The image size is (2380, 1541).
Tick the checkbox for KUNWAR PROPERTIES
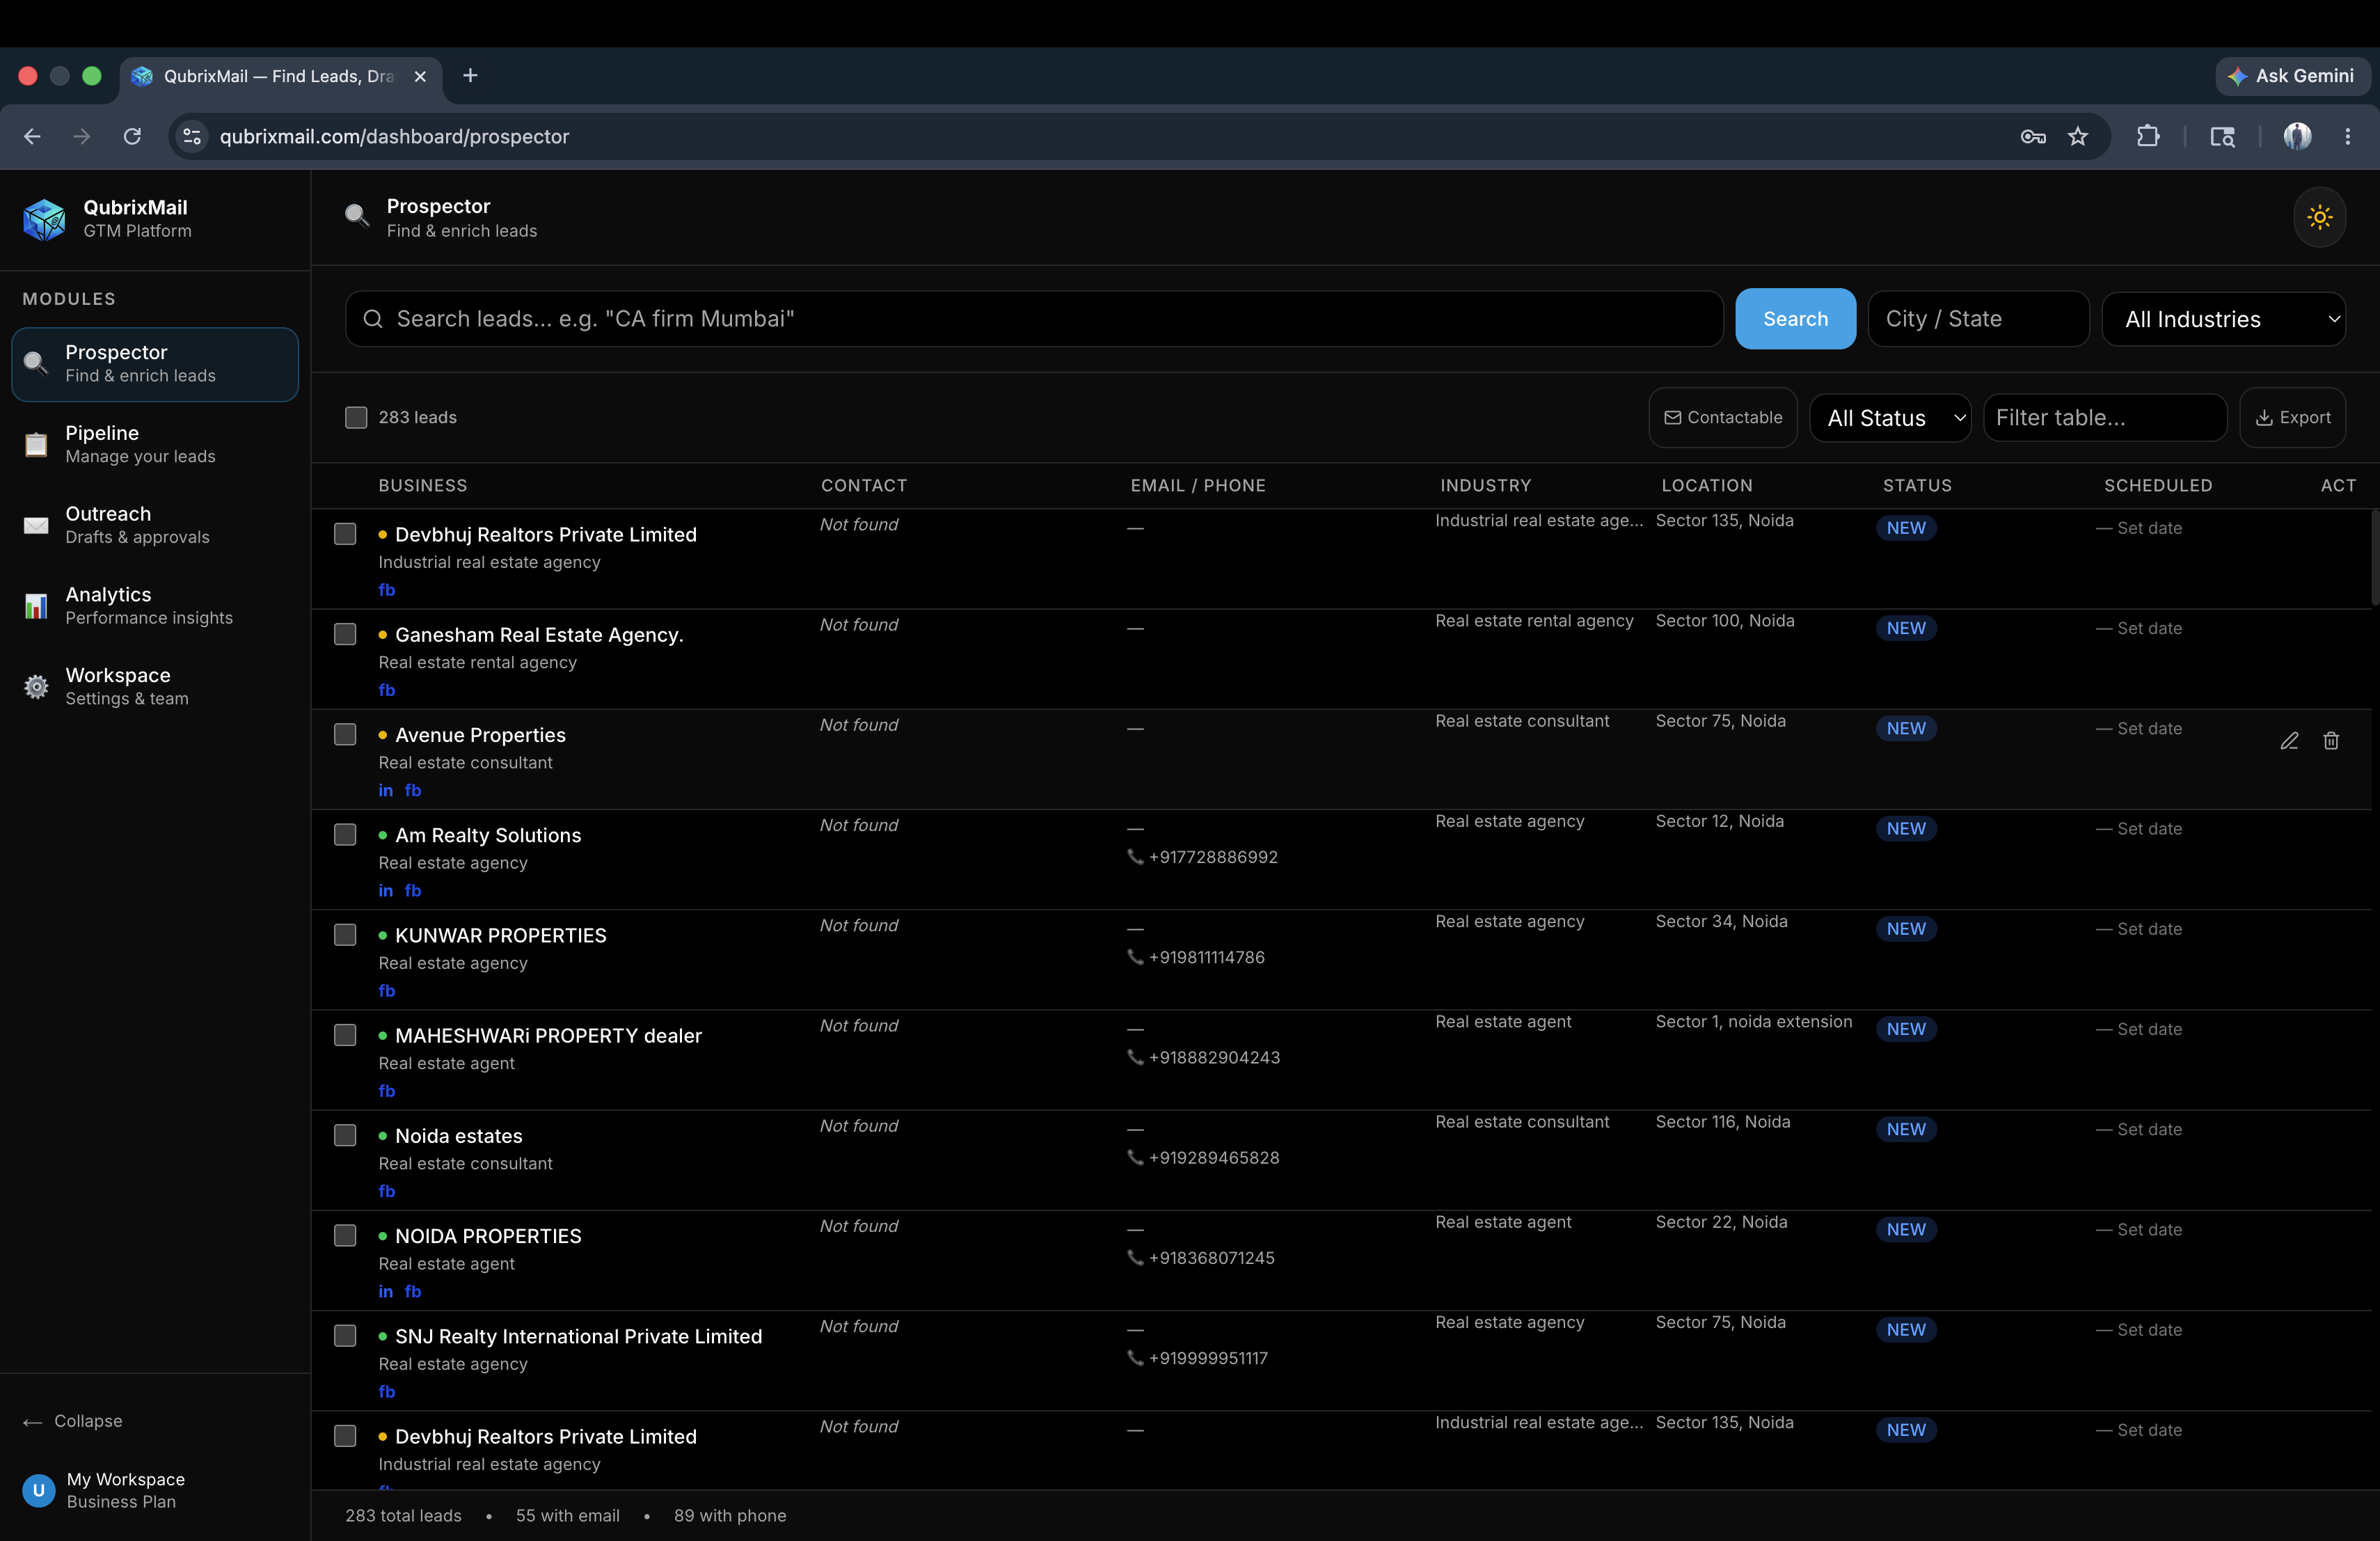pyautogui.click(x=345, y=935)
